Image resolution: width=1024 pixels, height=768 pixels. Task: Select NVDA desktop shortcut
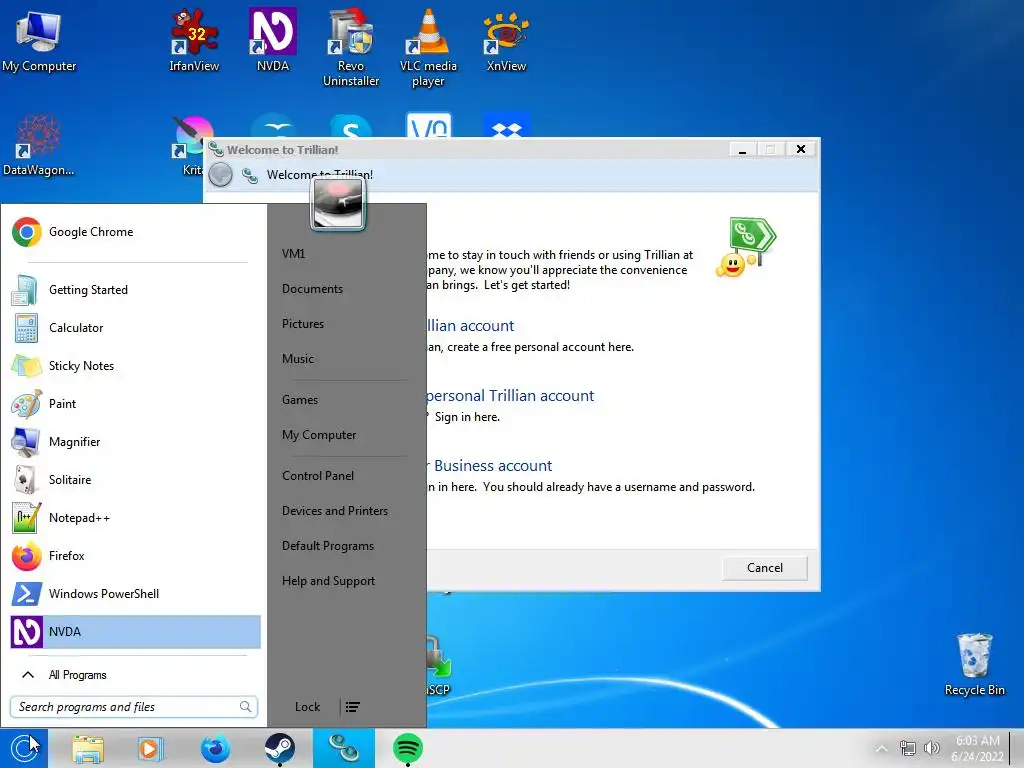point(273,40)
